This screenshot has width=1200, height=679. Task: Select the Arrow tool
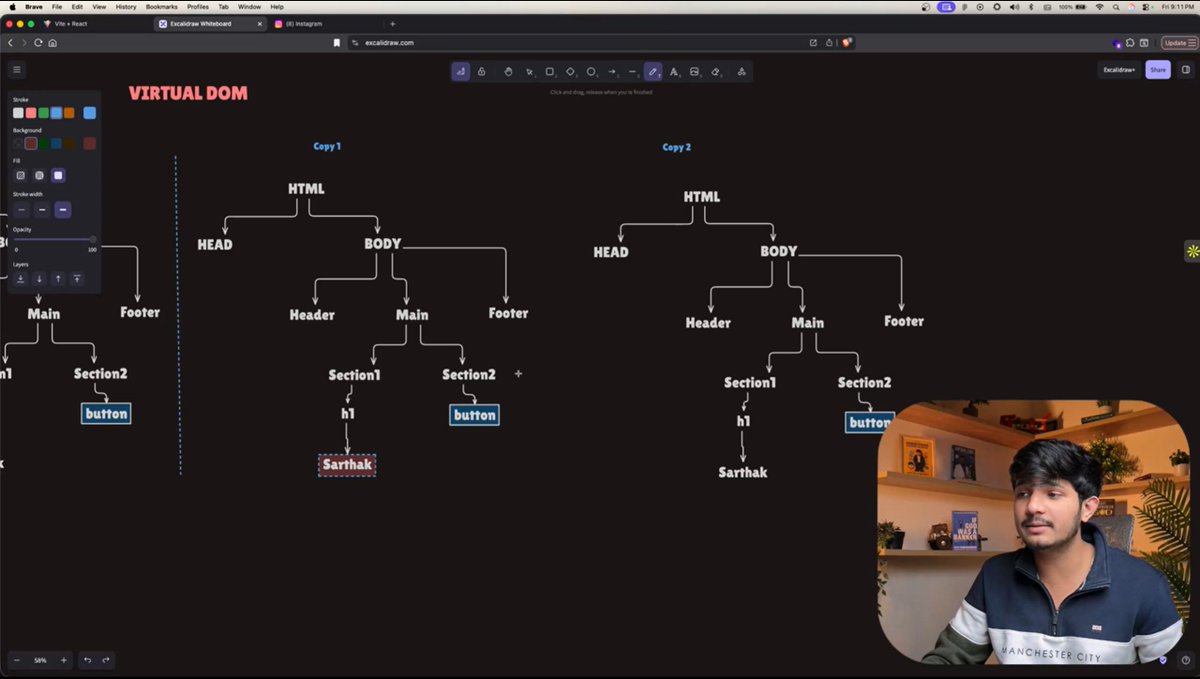(x=612, y=71)
